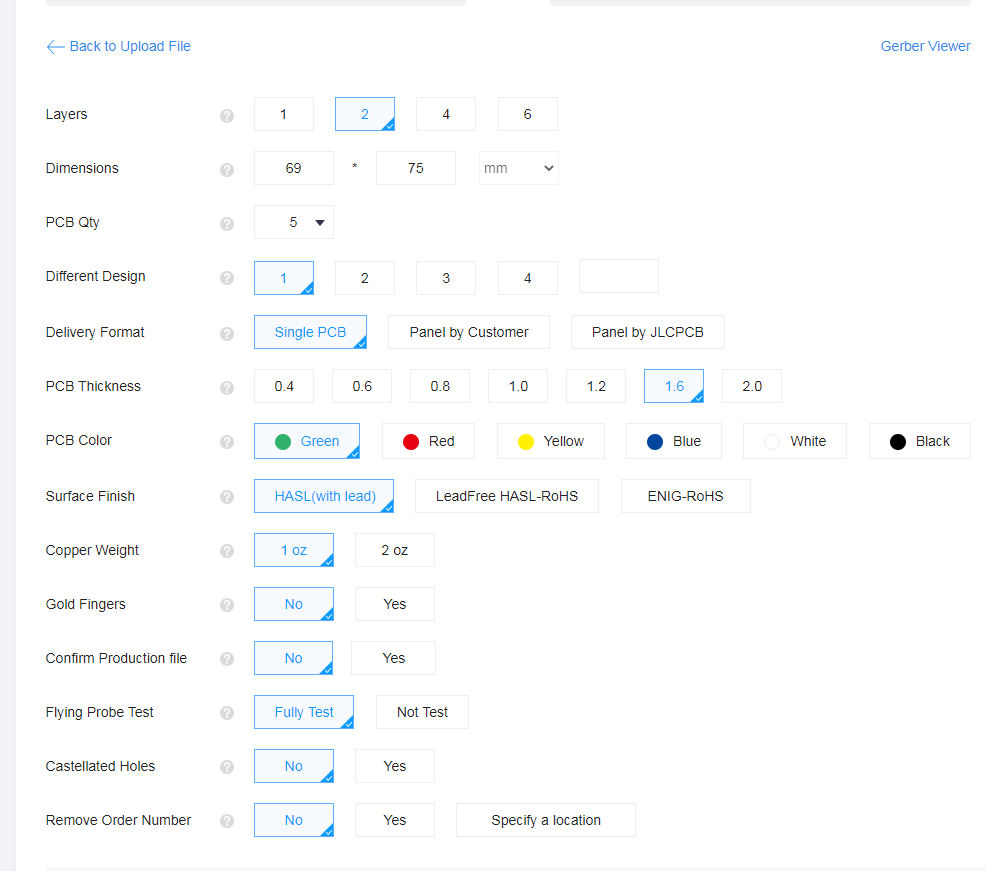
Task: Click help icon next to Delivery Format
Action: click(227, 333)
